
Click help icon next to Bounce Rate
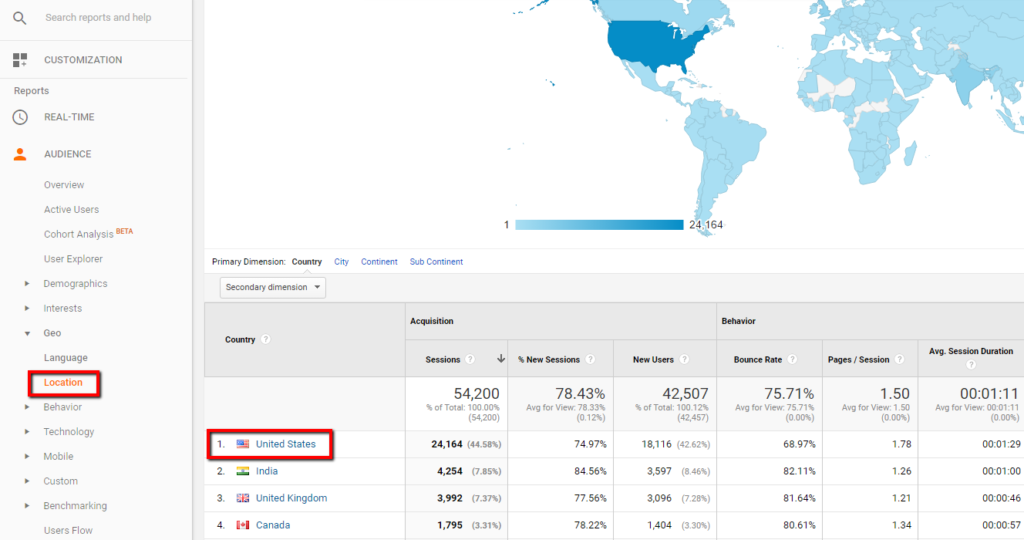pos(791,360)
